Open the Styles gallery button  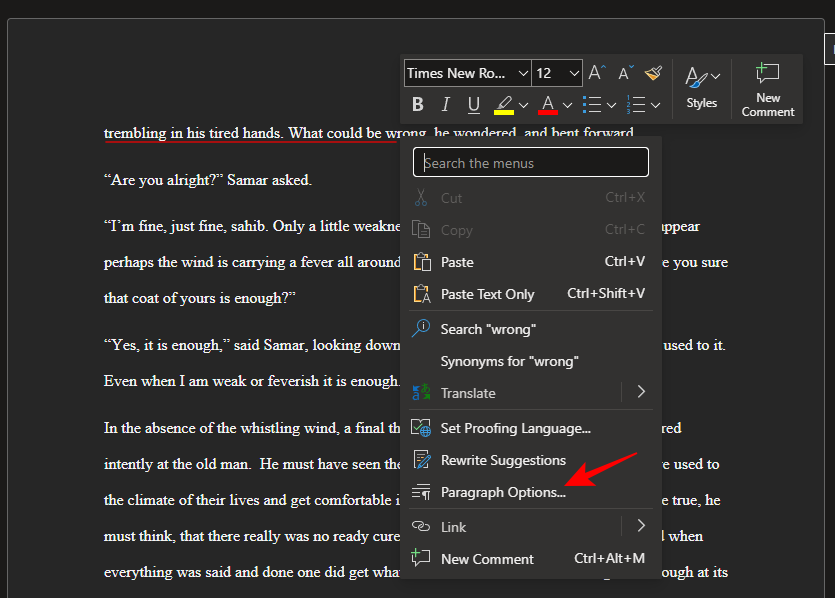click(701, 88)
